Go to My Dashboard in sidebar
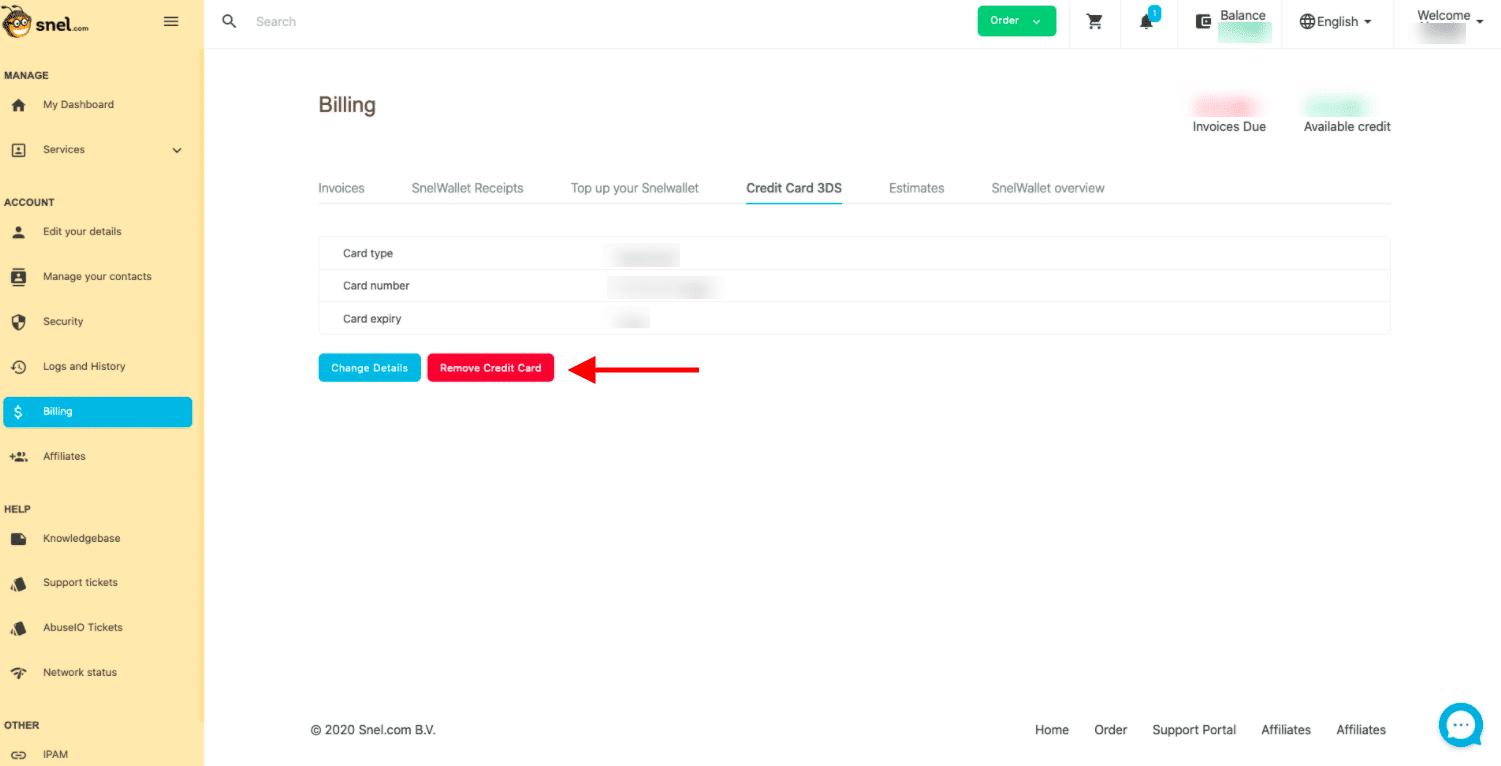The image size is (1501, 766). (x=78, y=105)
